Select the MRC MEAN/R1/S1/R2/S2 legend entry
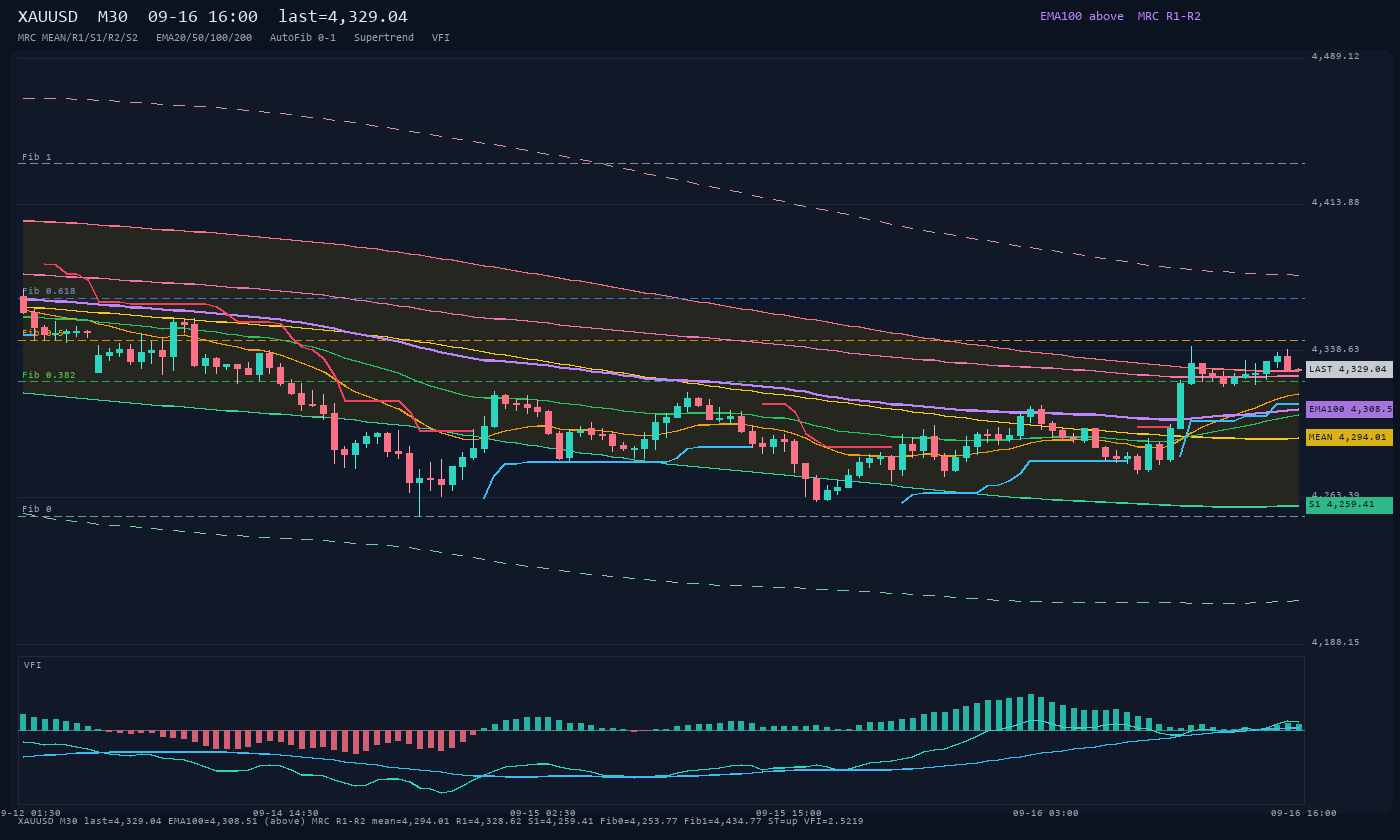 pyautogui.click(x=78, y=38)
